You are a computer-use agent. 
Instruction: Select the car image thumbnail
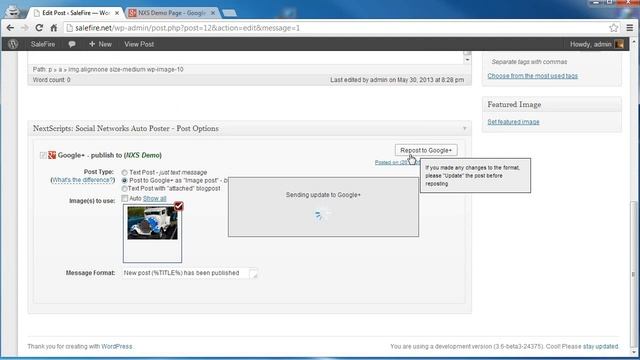[152, 223]
